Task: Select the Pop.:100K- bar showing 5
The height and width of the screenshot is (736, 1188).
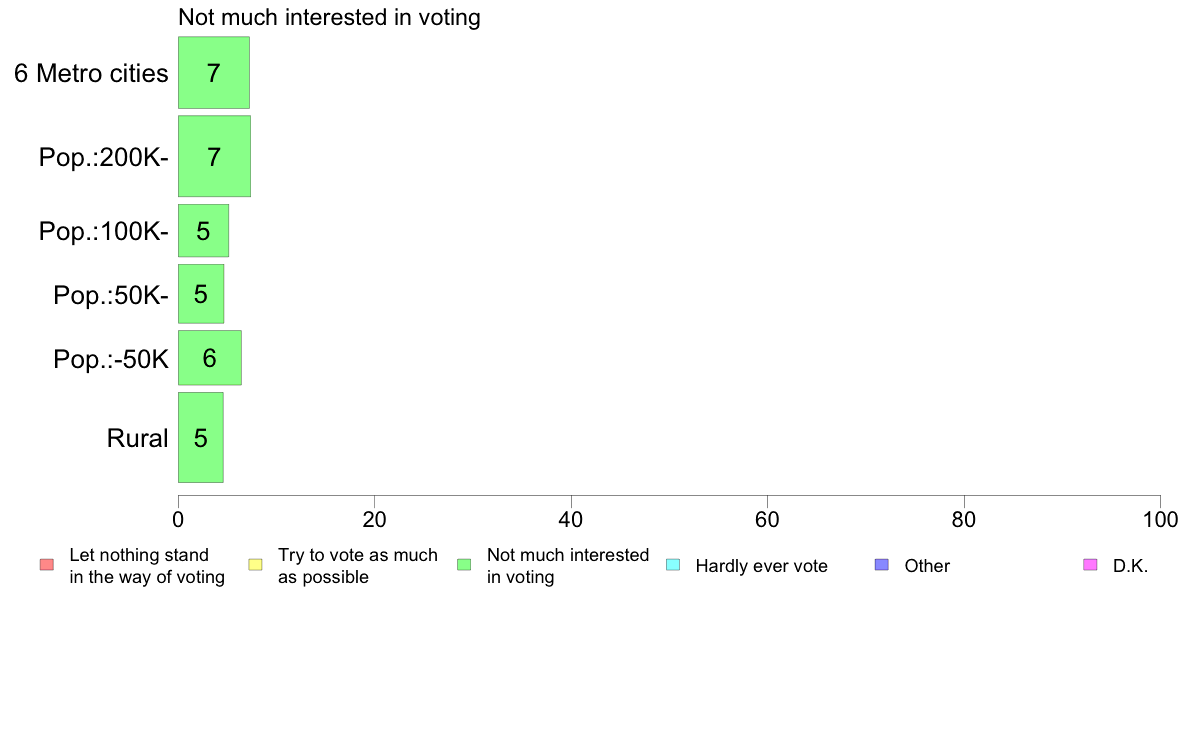Action: (x=203, y=230)
